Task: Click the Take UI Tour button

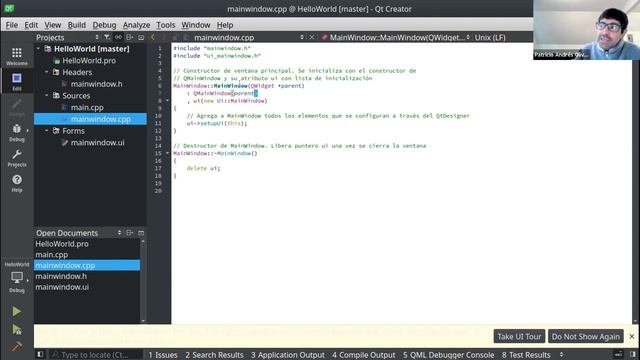Action: 519,336
